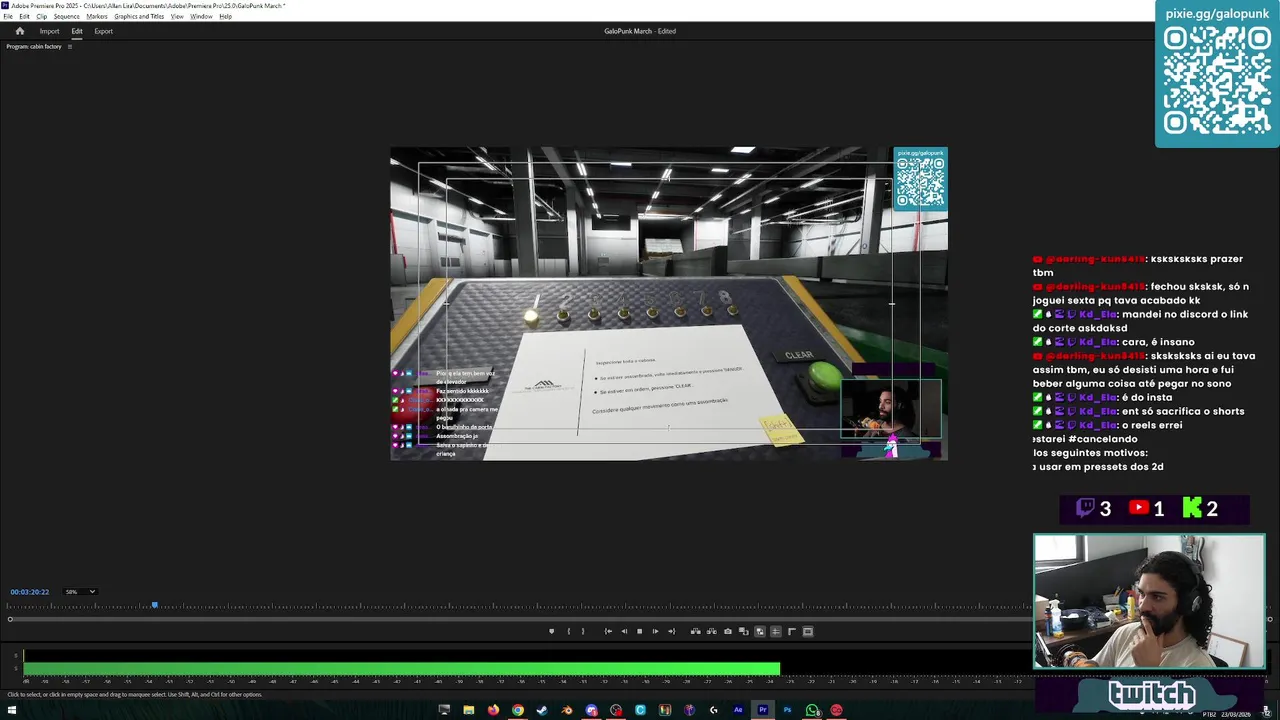Click the 00:03:20:22 timecode field

tap(29, 592)
